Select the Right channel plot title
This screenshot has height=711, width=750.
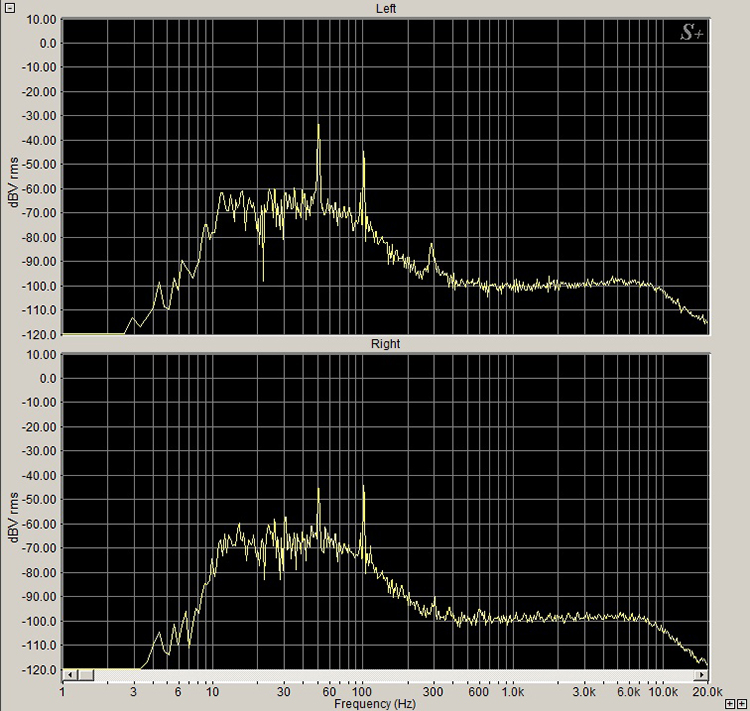pos(385,344)
